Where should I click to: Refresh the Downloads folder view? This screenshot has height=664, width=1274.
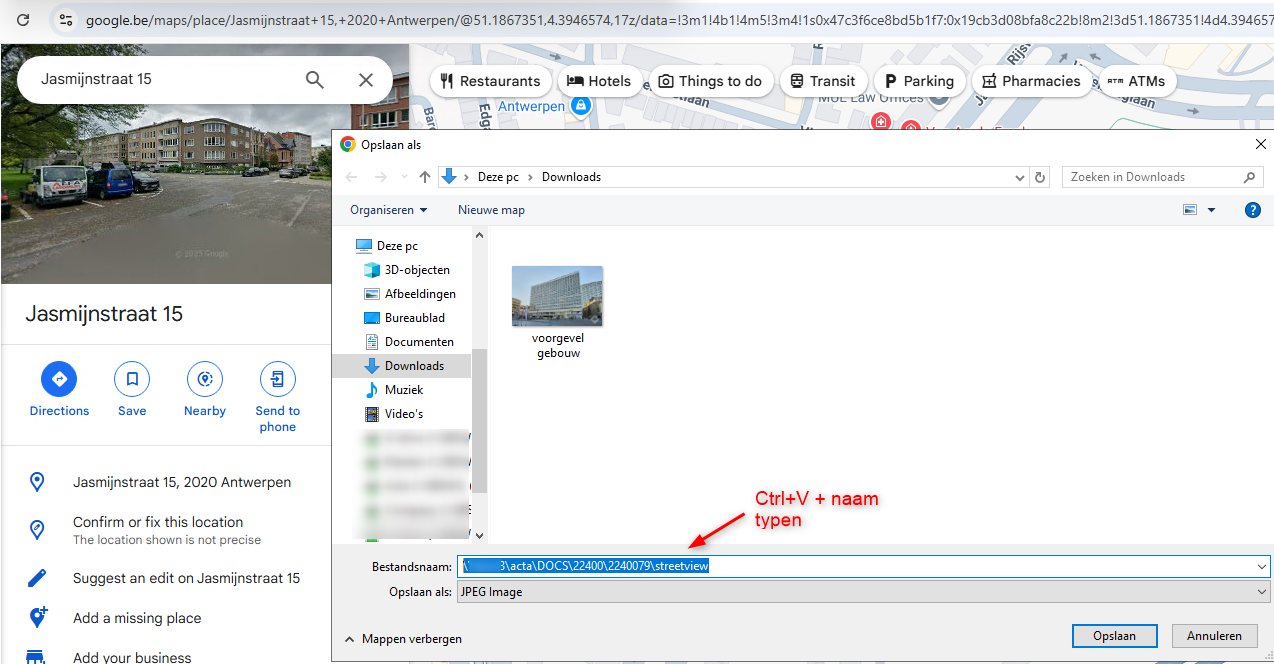[x=1041, y=177]
